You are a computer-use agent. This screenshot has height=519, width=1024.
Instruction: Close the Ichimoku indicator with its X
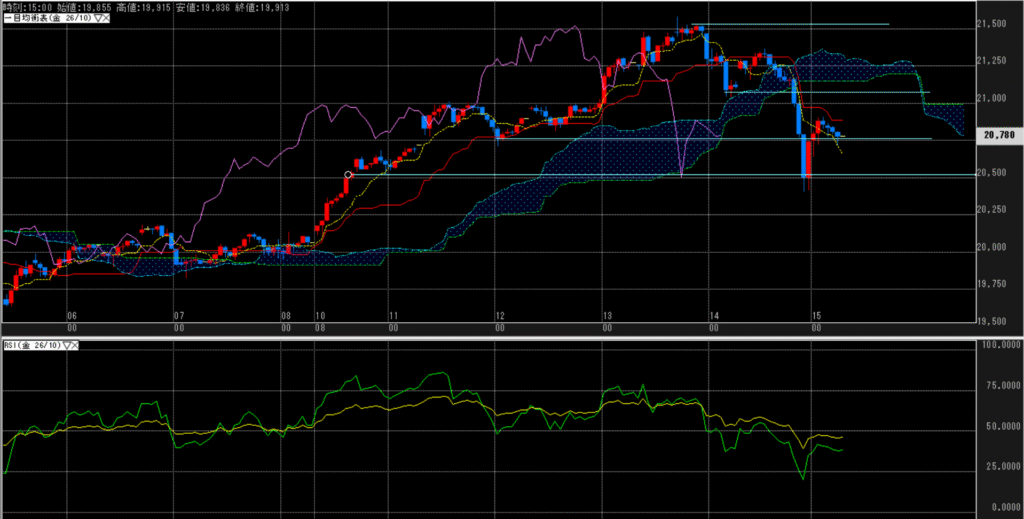[107, 19]
